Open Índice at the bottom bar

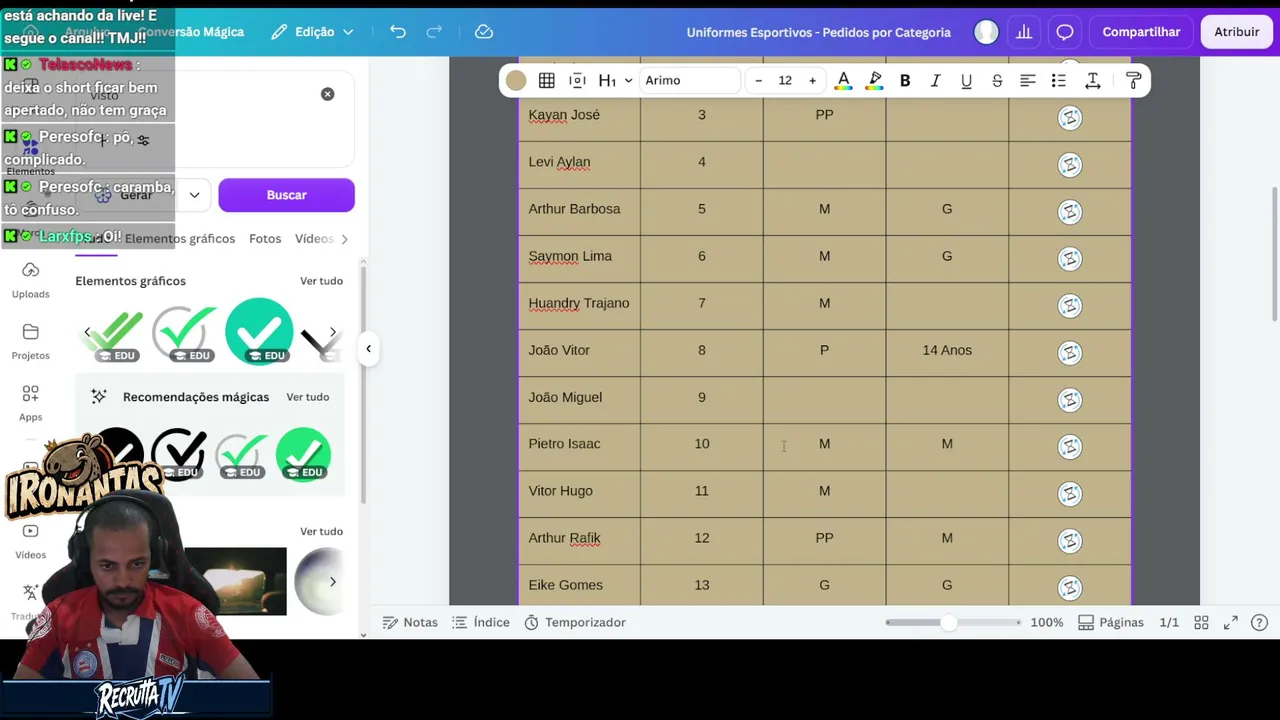pos(481,622)
